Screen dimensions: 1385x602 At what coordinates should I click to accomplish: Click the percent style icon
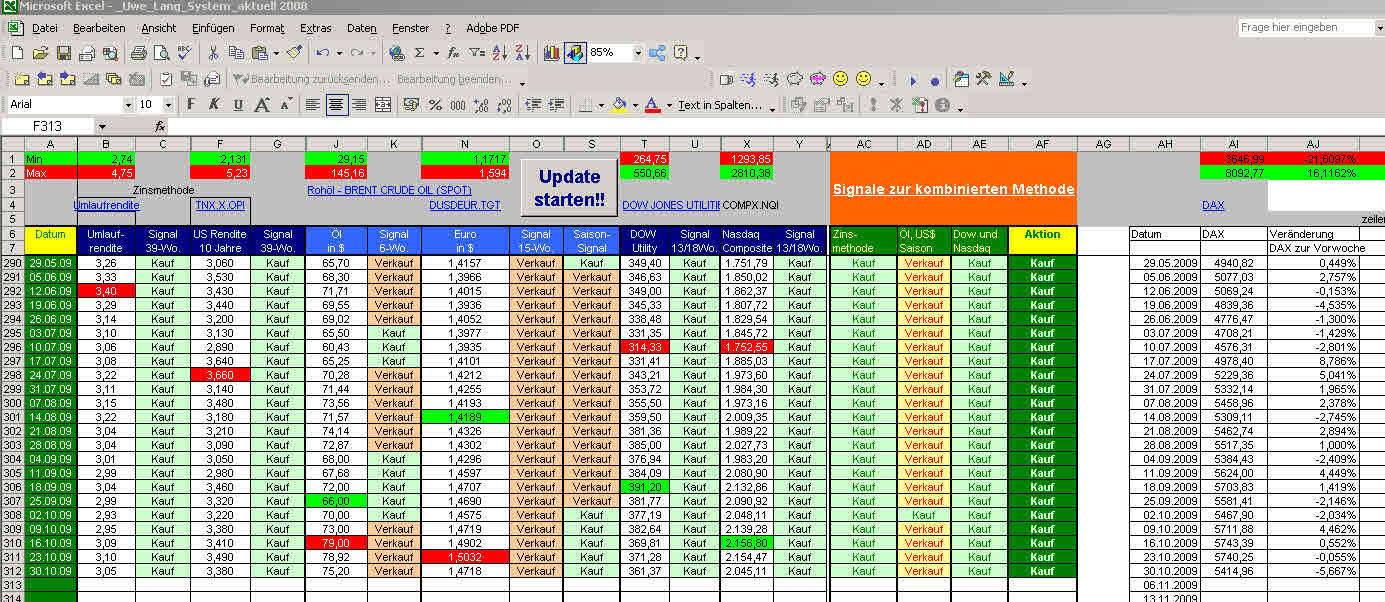(435, 105)
